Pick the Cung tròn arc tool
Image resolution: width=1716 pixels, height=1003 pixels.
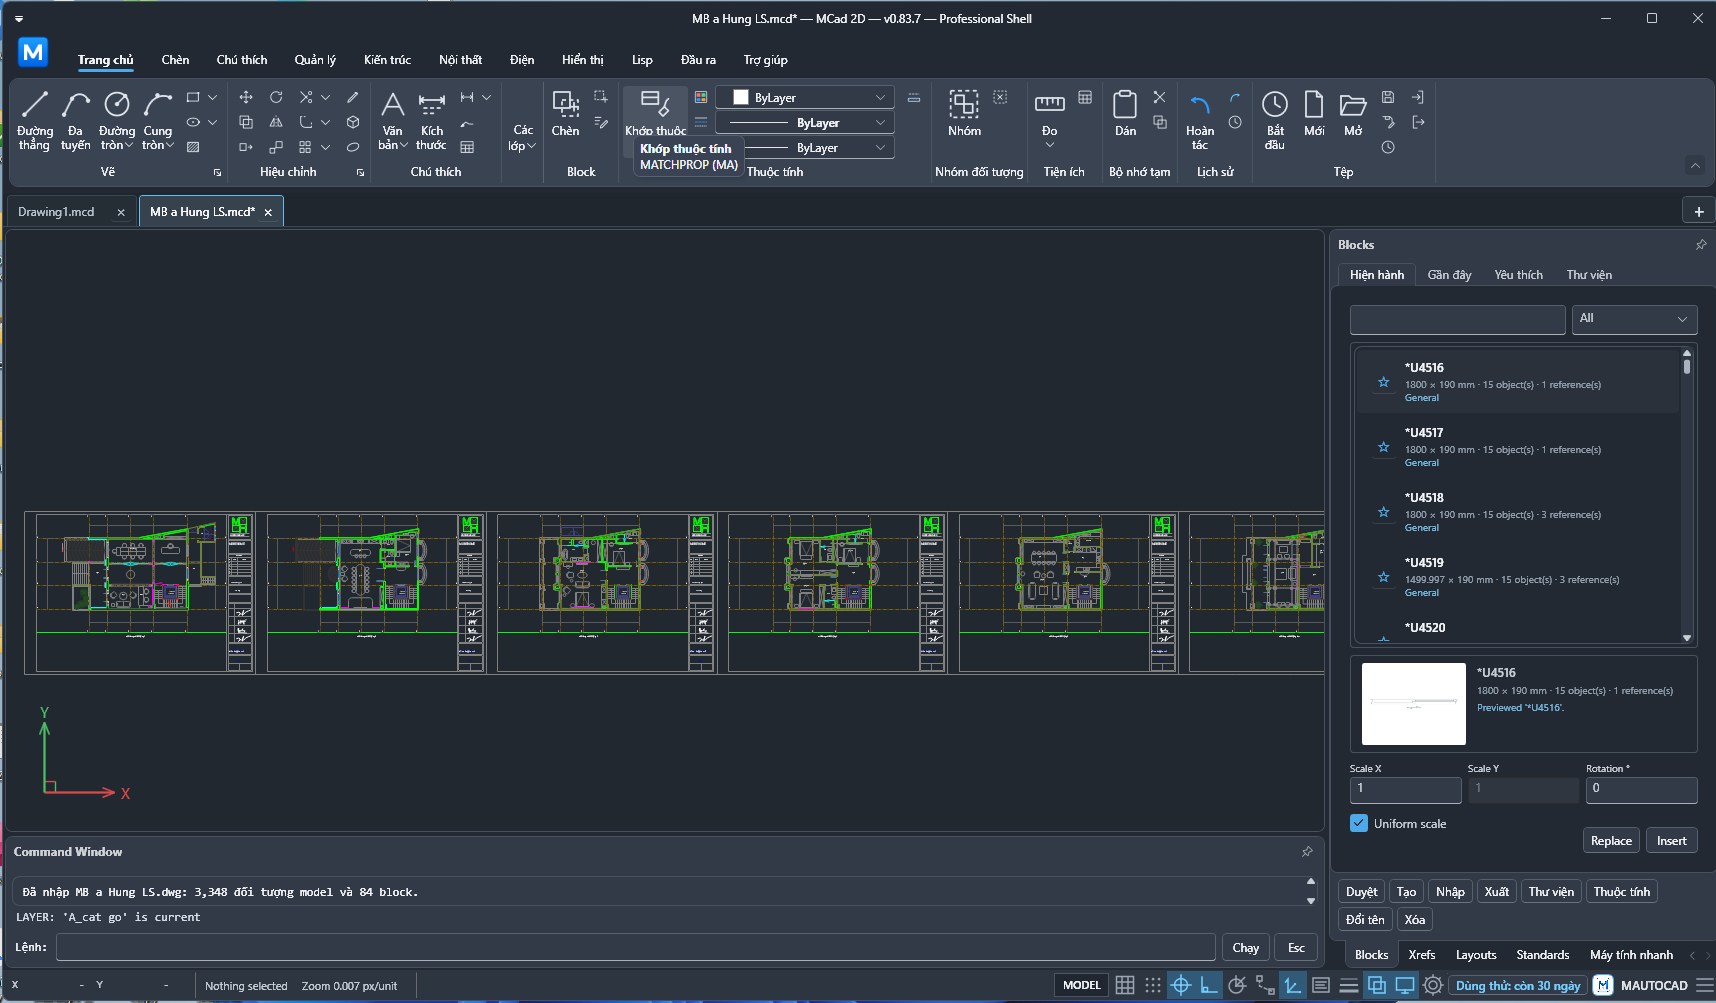(x=158, y=120)
